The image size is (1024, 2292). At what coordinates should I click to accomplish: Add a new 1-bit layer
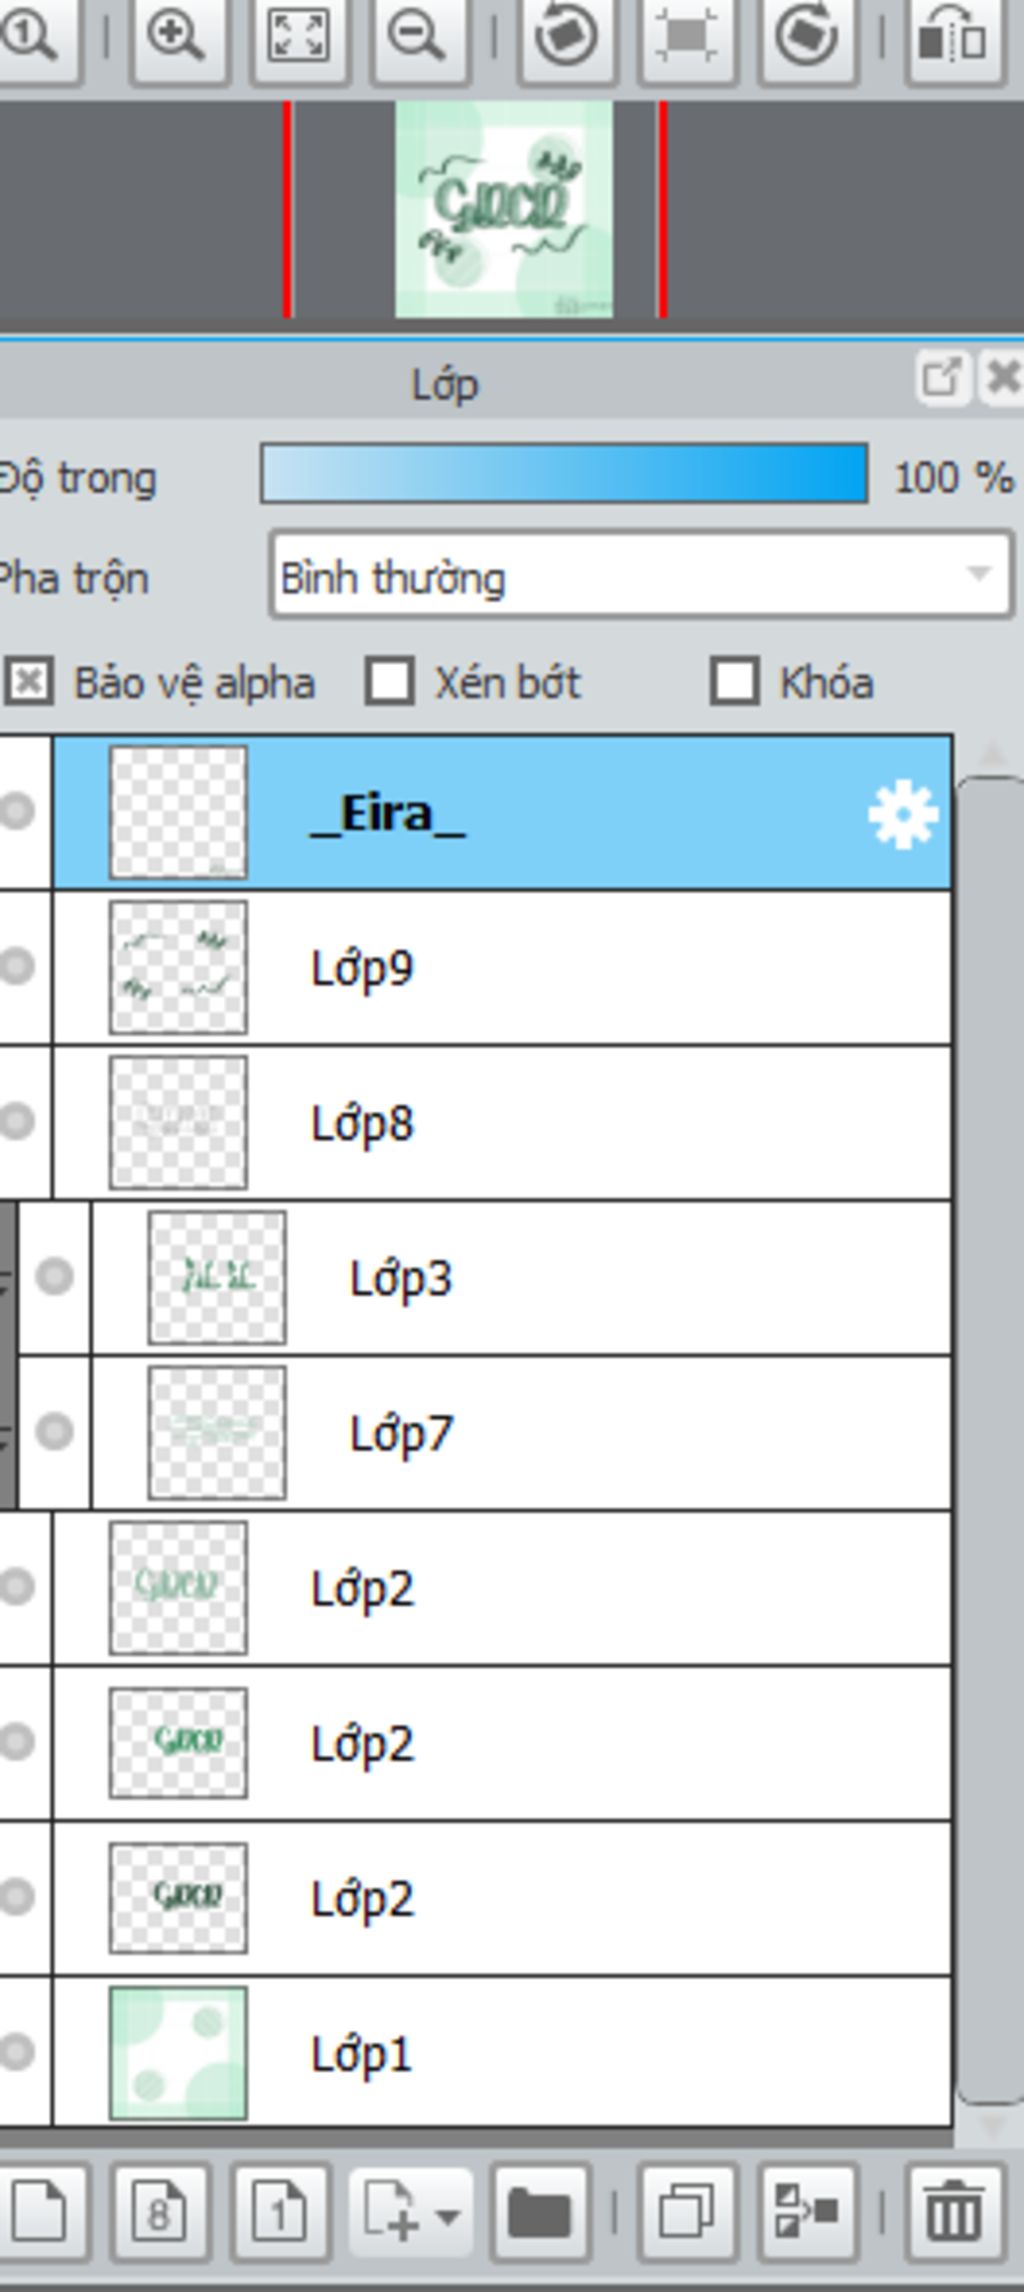pyautogui.click(x=279, y=2212)
